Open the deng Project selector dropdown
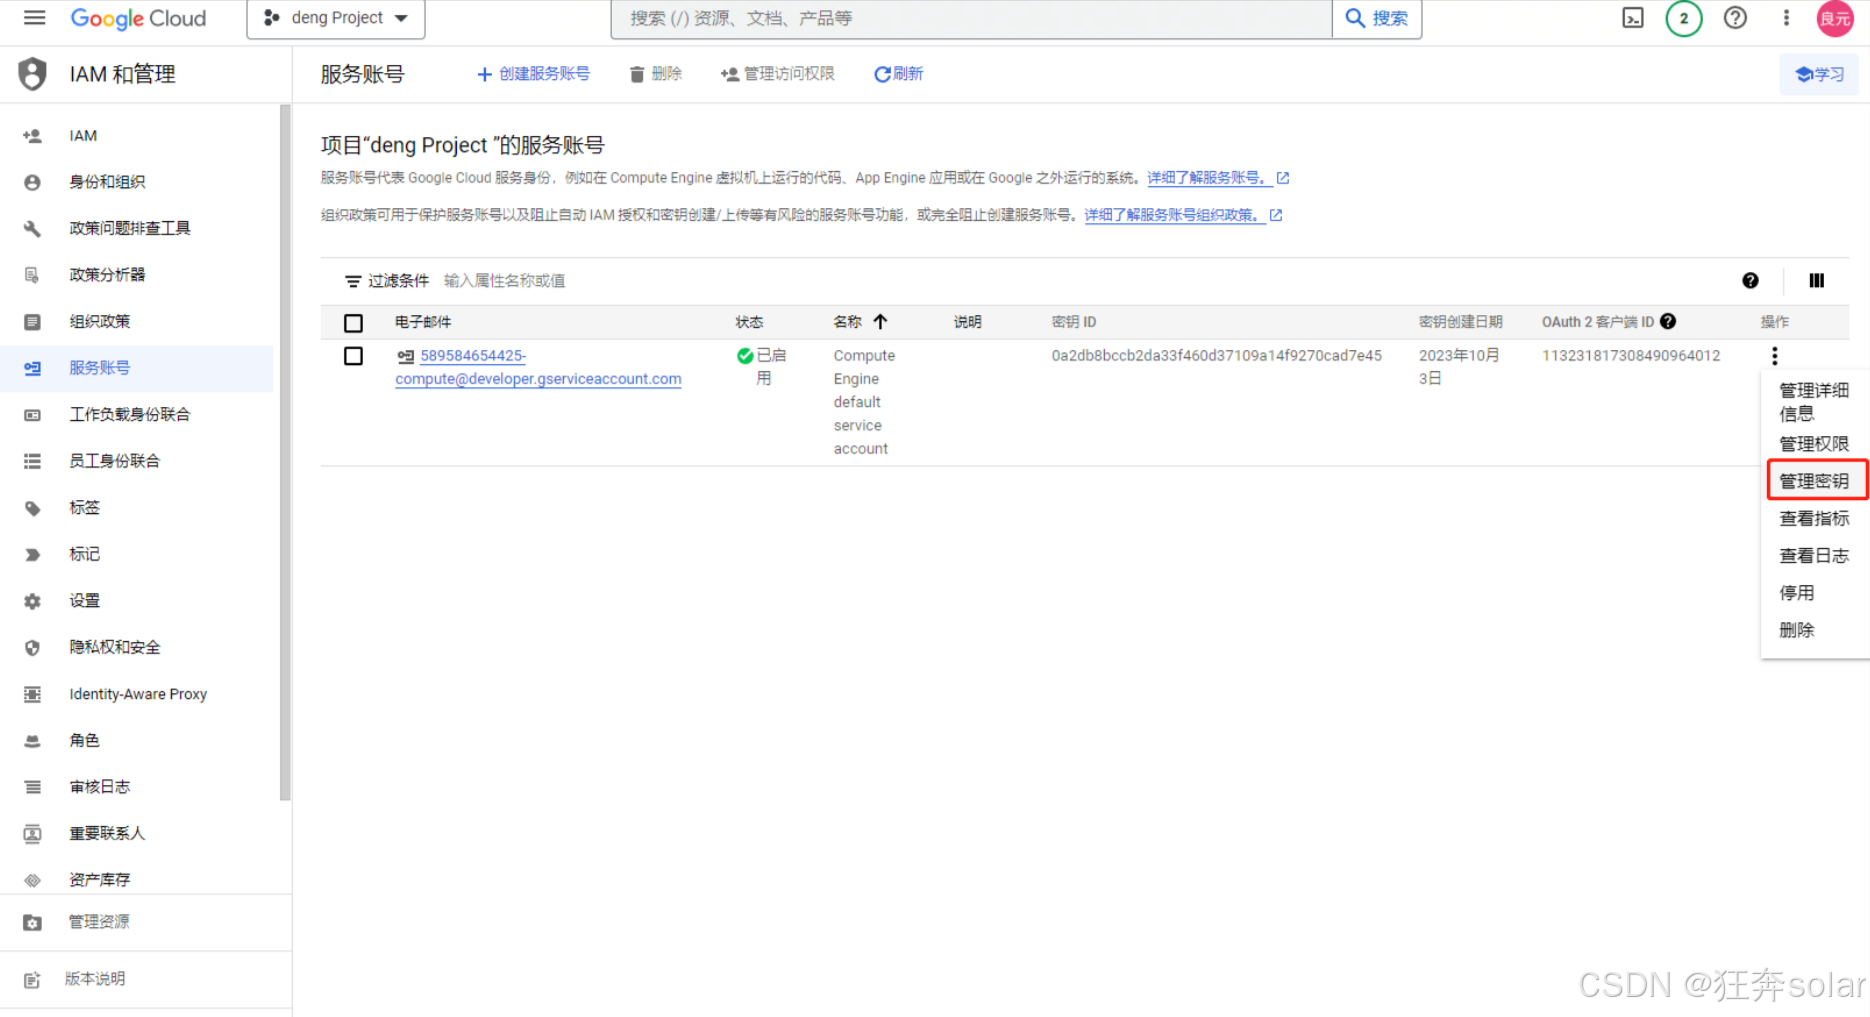The width and height of the screenshot is (1870, 1017). pyautogui.click(x=336, y=18)
